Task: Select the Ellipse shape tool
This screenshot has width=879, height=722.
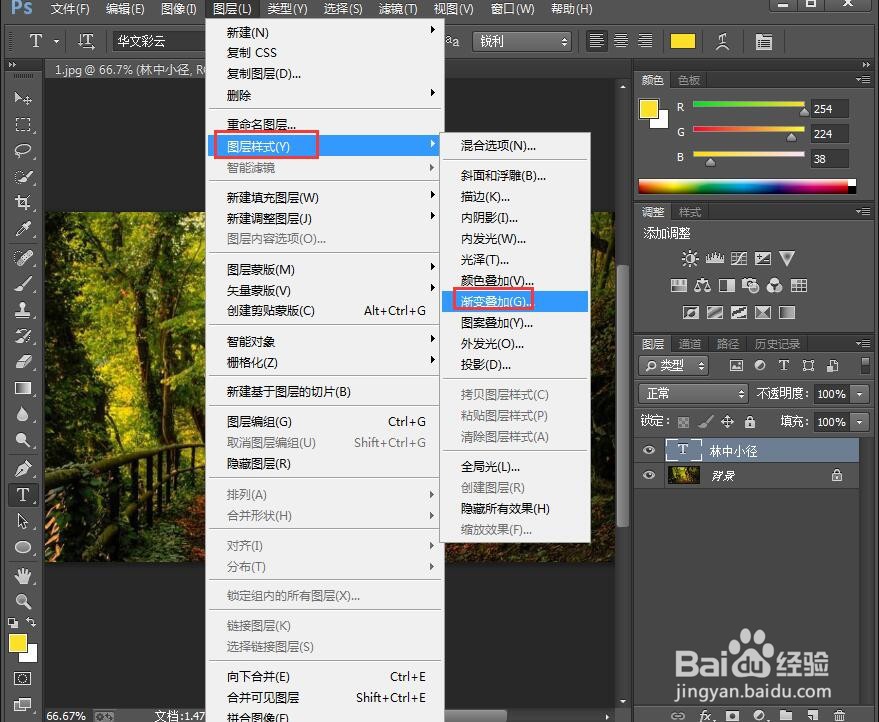Action: [22, 547]
